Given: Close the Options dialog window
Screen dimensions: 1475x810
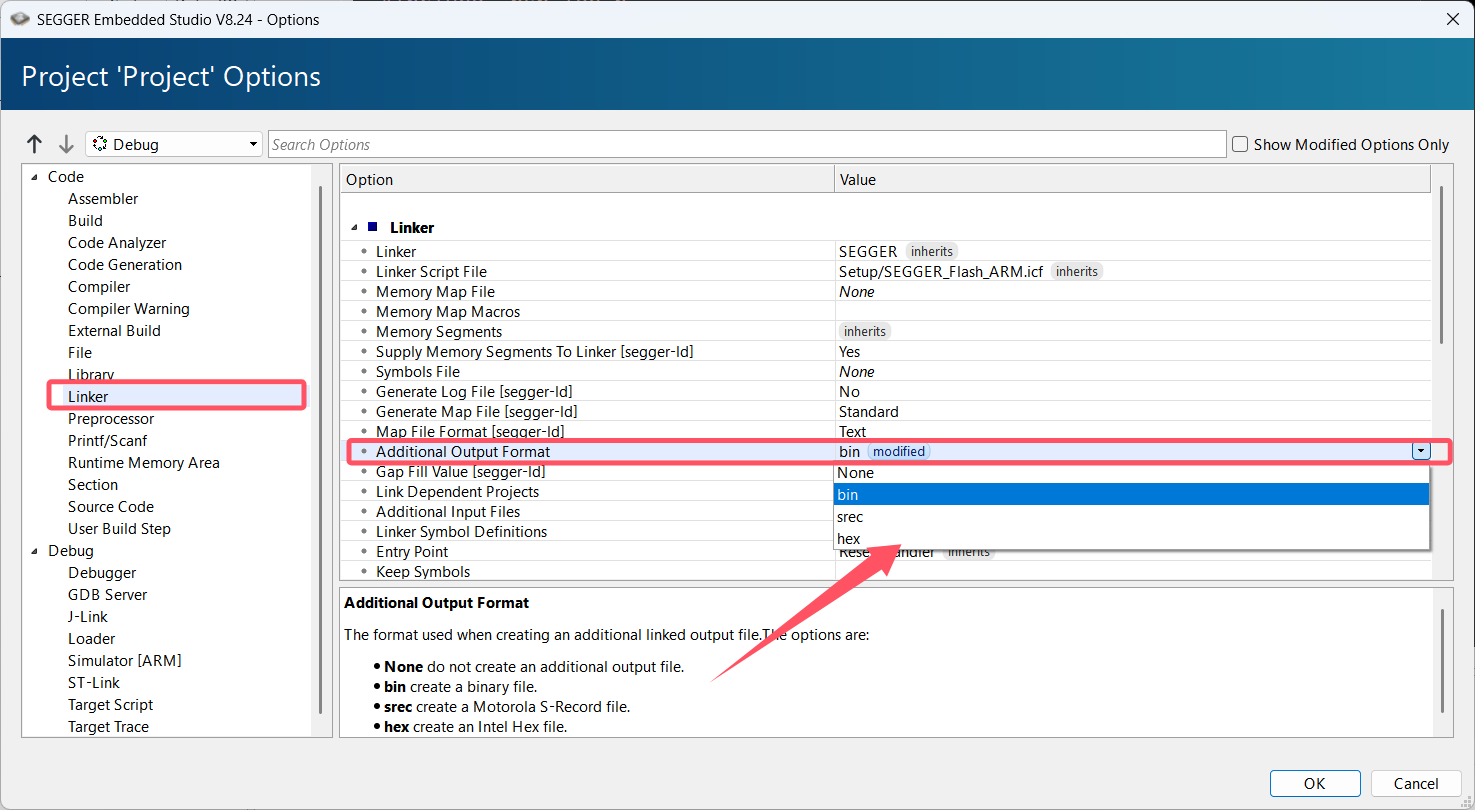Looking at the screenshot, I should click(x=1452, y=19).
